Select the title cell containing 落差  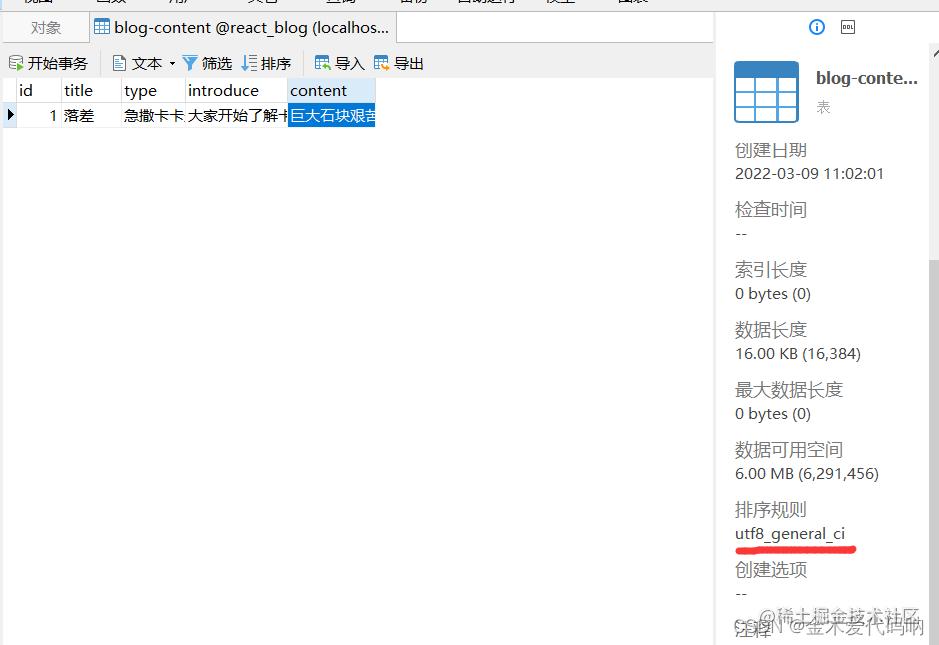click(90, 116)
